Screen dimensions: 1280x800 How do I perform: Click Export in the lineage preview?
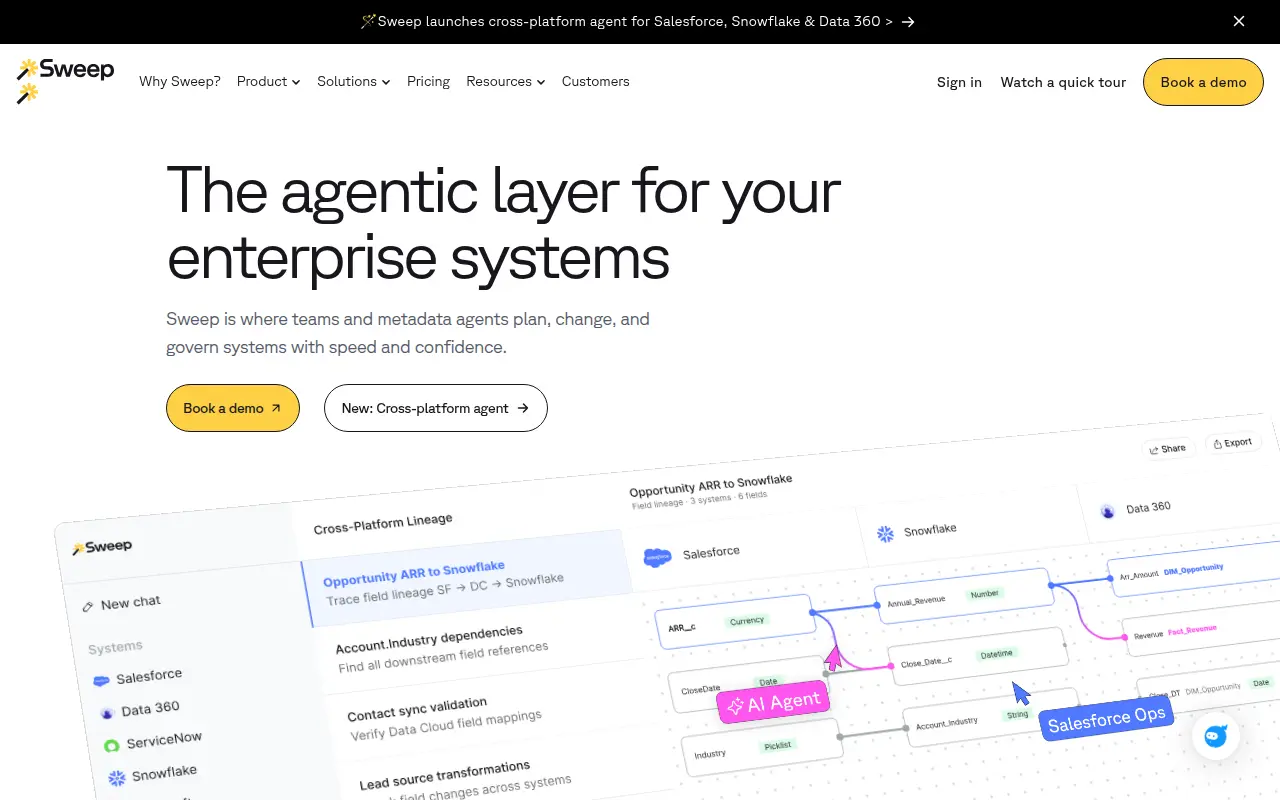(1232, 443)
